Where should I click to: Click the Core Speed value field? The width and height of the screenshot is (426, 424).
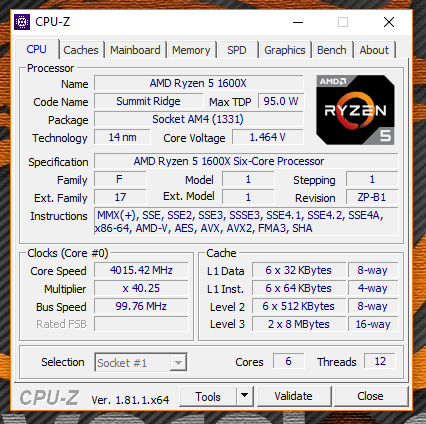click(141, 270)
